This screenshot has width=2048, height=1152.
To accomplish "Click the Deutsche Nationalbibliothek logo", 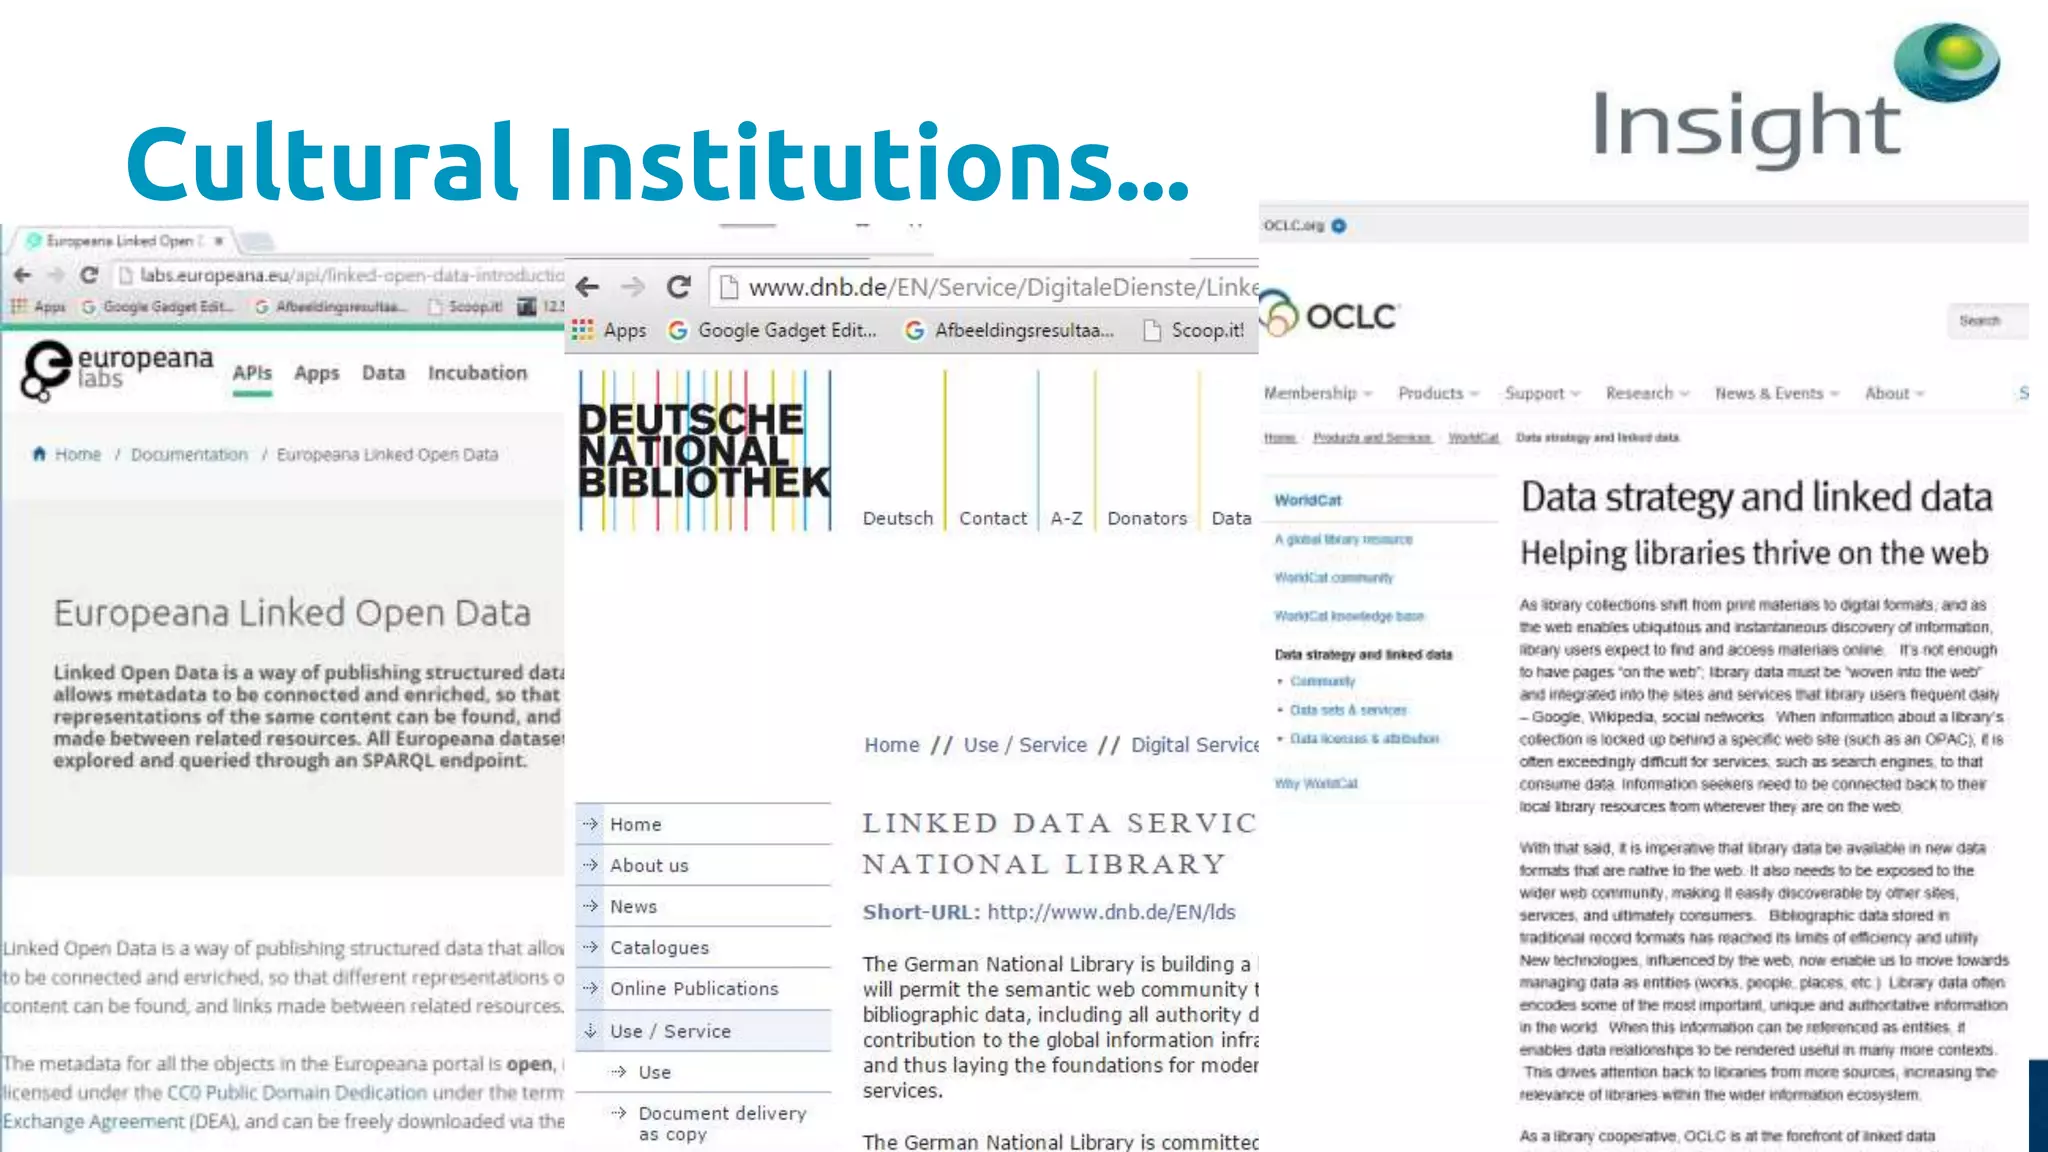I will 704,450.
